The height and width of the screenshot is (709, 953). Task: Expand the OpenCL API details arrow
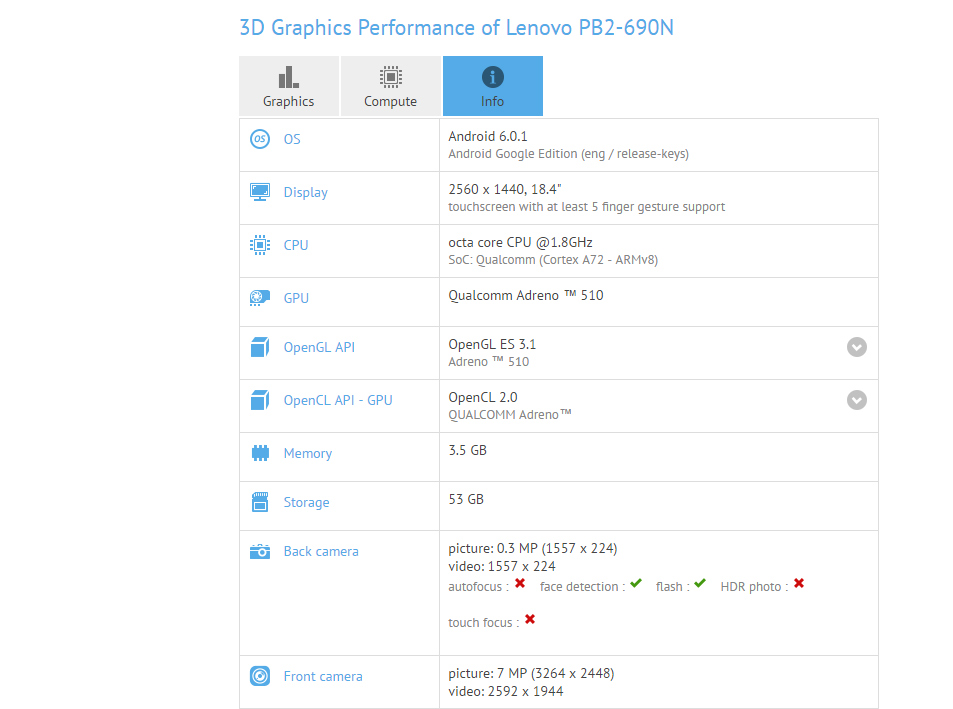coord(857,400)
